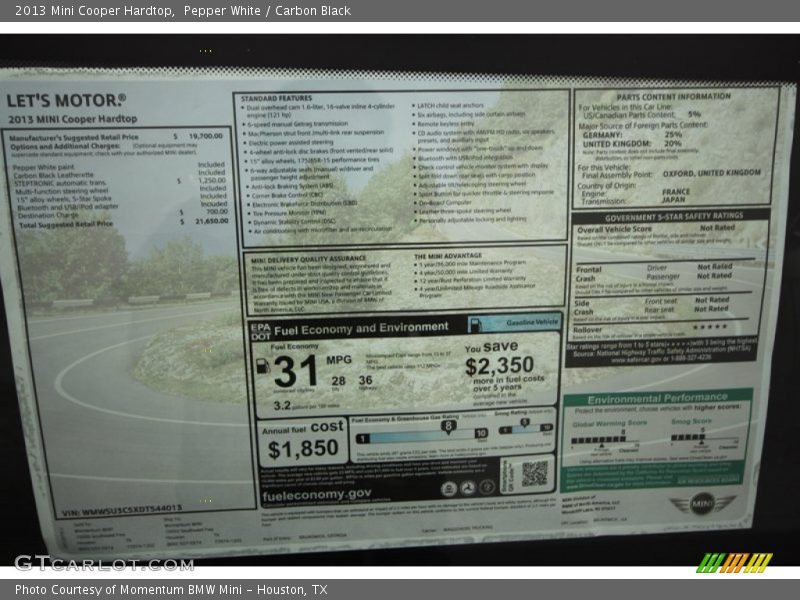Click the 28 city MPG value
800x600 pixels.
click(x=338, y=381)
